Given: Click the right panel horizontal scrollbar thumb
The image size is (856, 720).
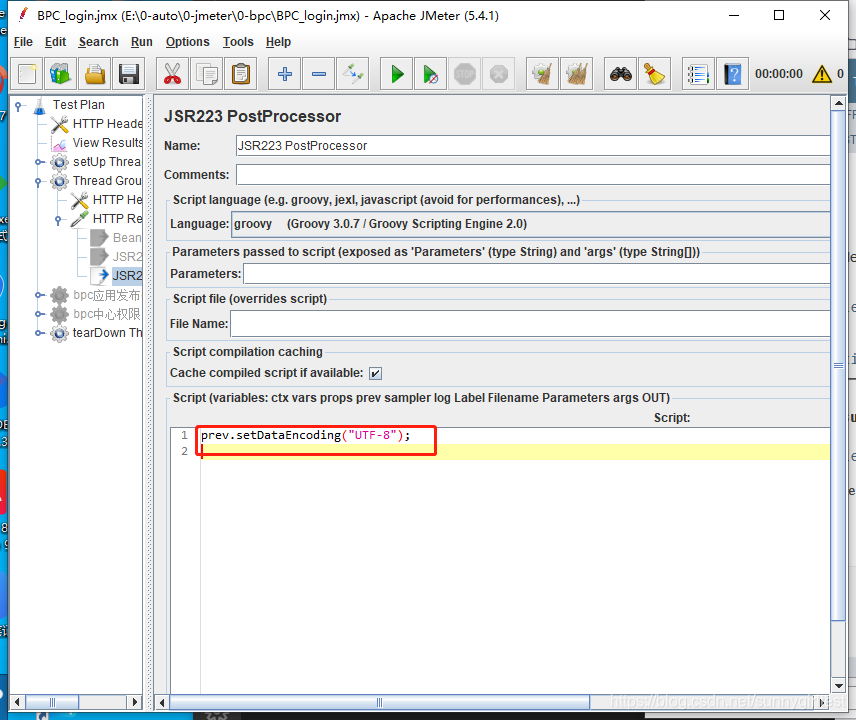Looking at the screenshot, I should (x=379, y=703).
